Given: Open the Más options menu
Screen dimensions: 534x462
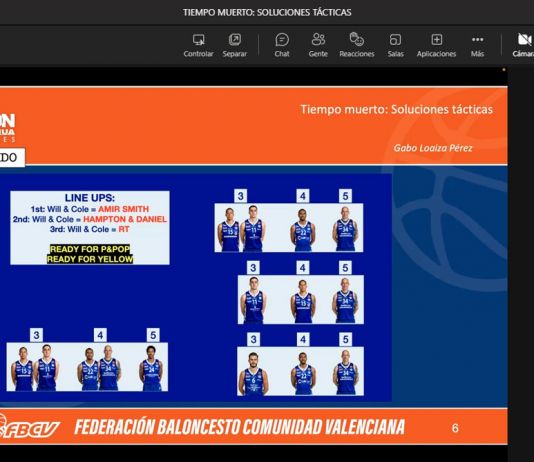Looking at the screenshot, I should point(477,45).
